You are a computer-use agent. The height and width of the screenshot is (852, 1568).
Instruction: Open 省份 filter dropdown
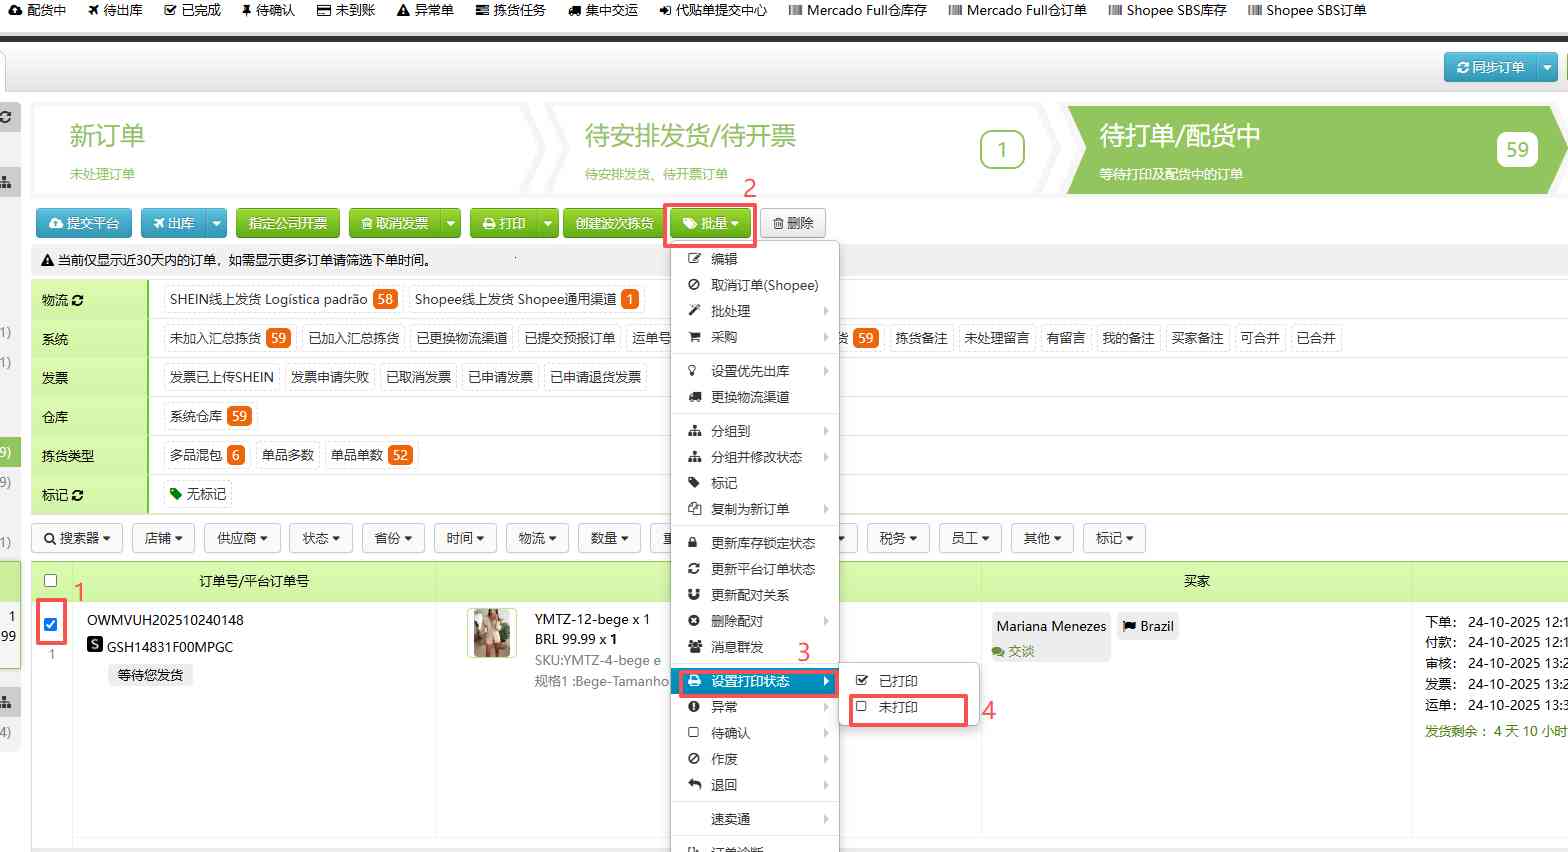click(x=393, y=538)
